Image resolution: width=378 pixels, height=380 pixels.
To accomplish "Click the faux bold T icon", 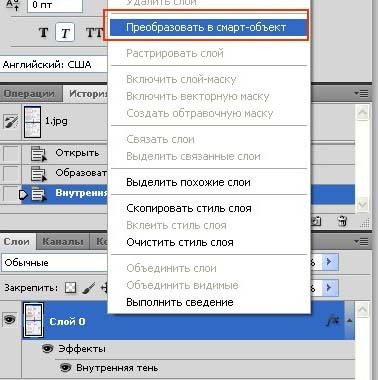I will 44,33.
